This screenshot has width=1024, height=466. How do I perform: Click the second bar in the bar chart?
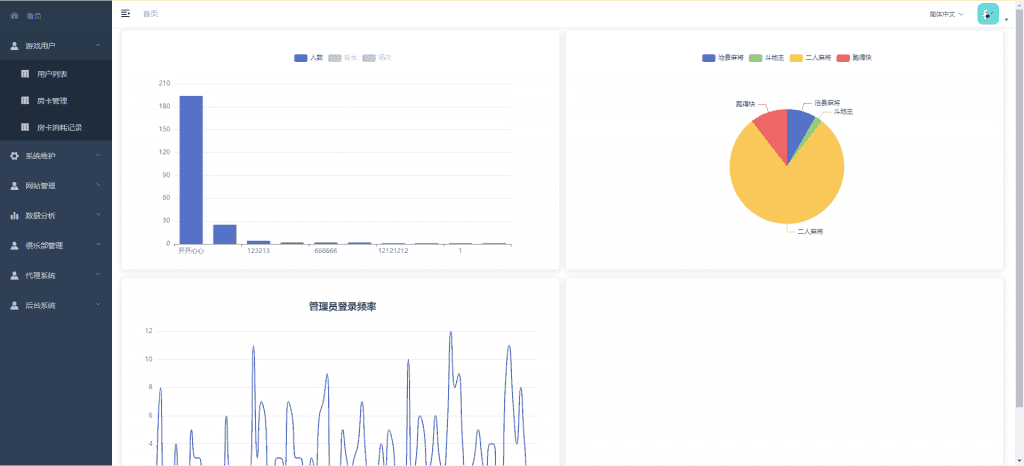click(x=225, y=234)
